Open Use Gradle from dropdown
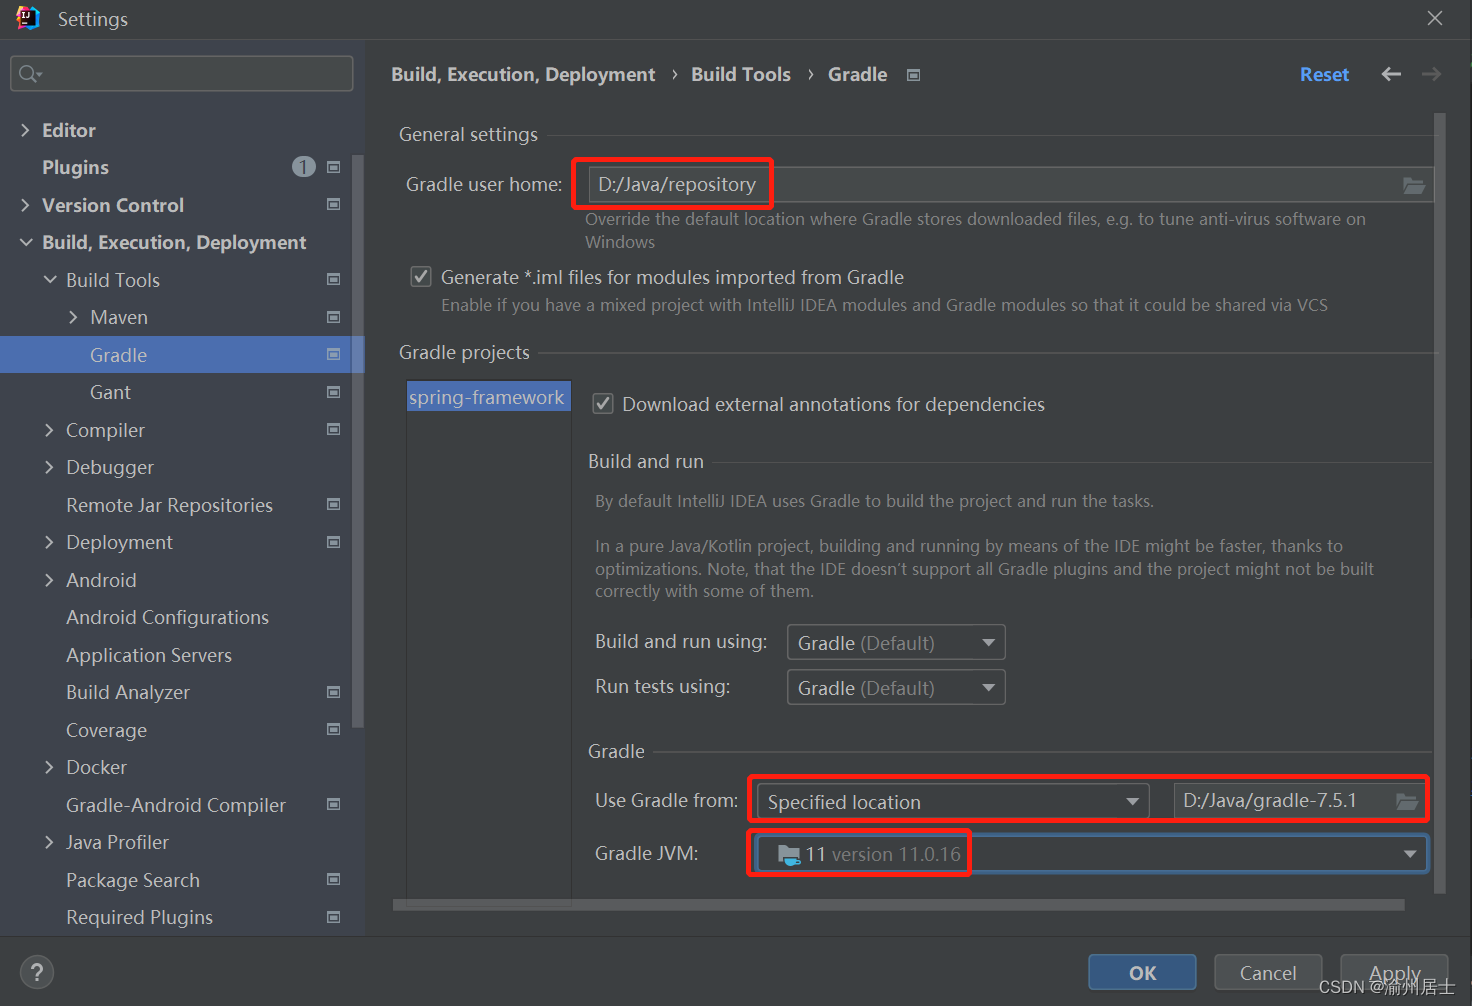 [x=953, y=801]
